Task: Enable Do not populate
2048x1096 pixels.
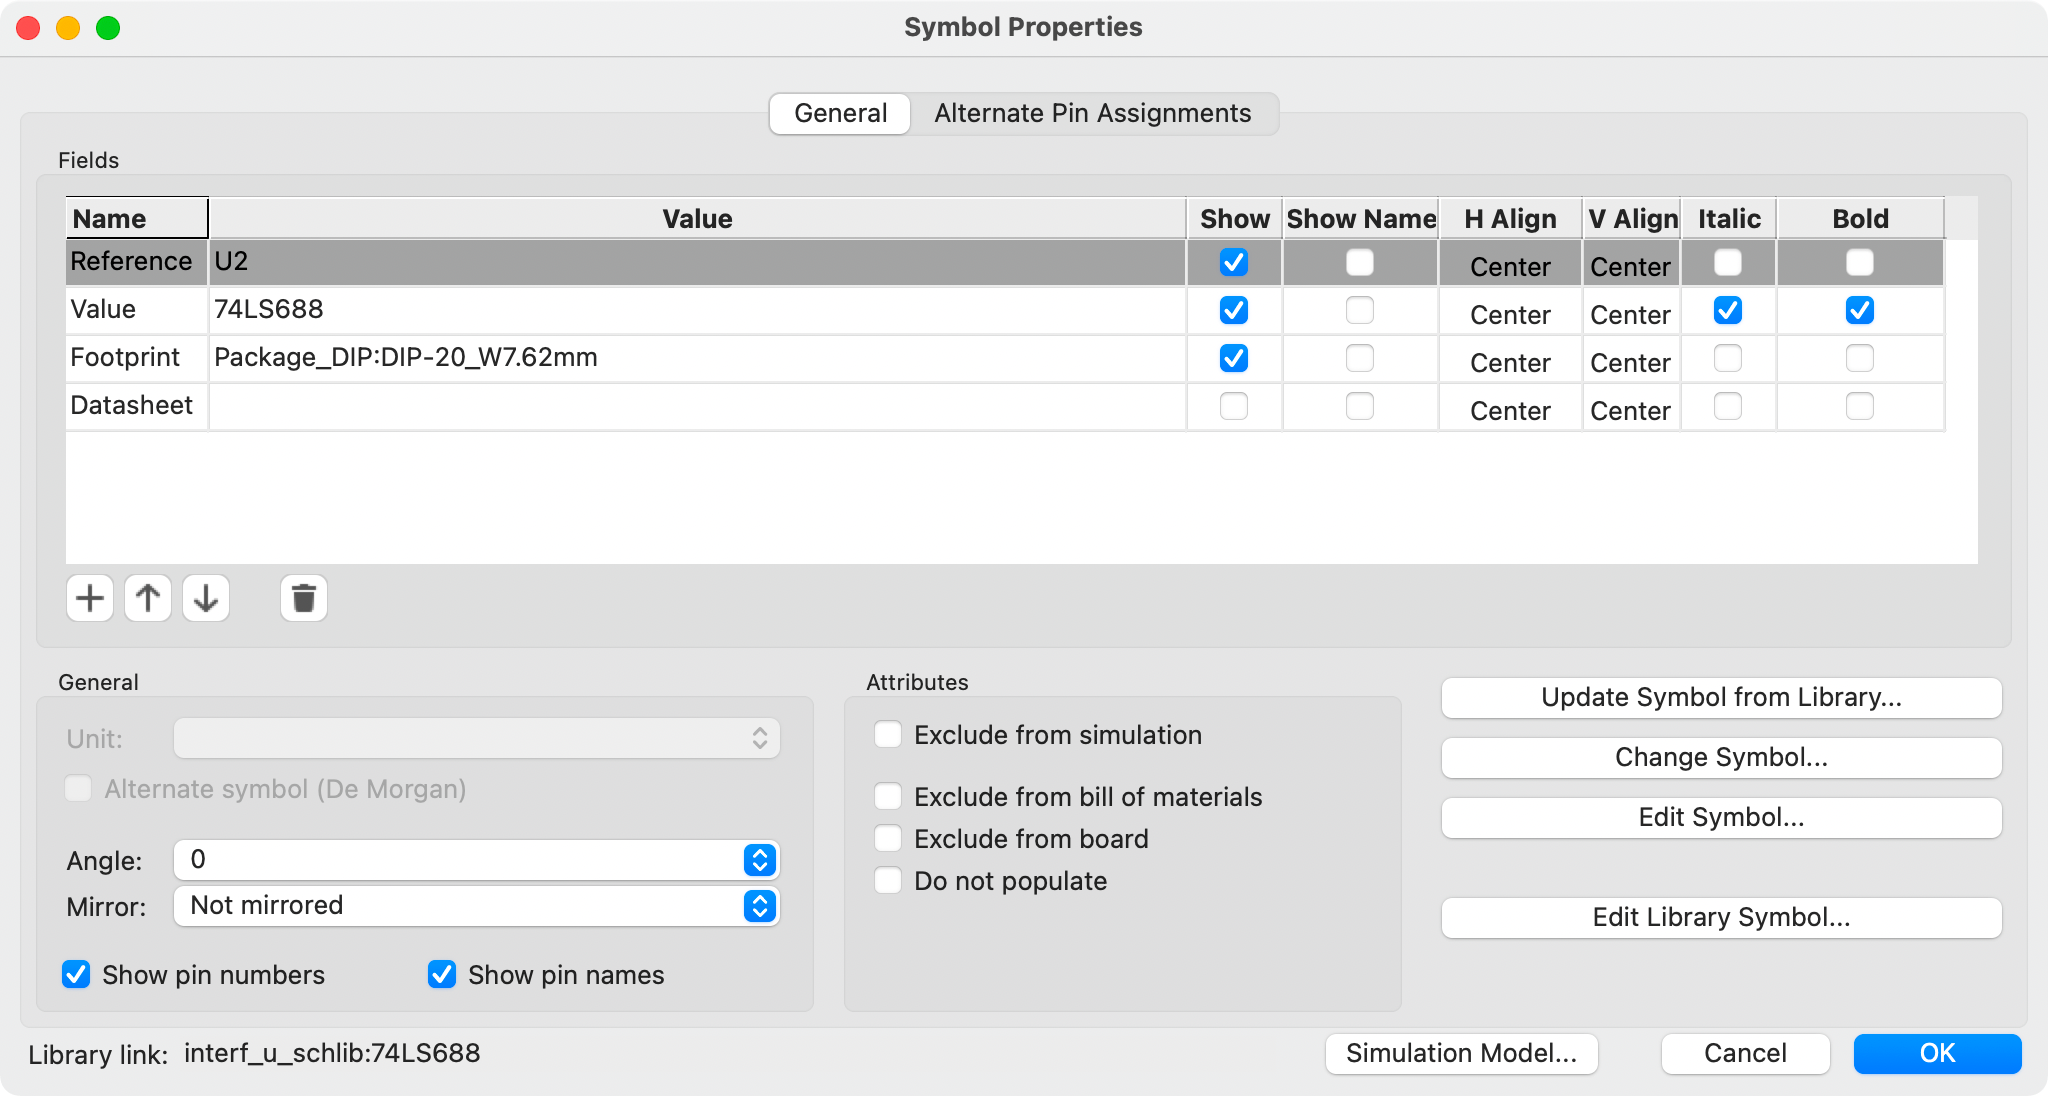Action: click(887, 880)
